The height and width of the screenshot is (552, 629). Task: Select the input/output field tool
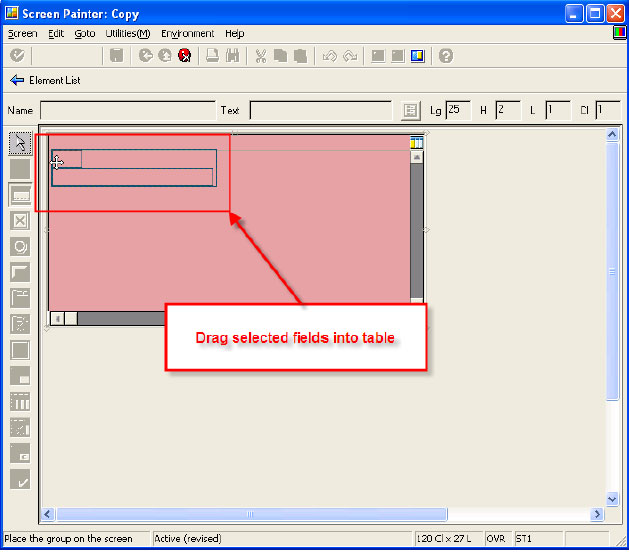tap(19, 194)
